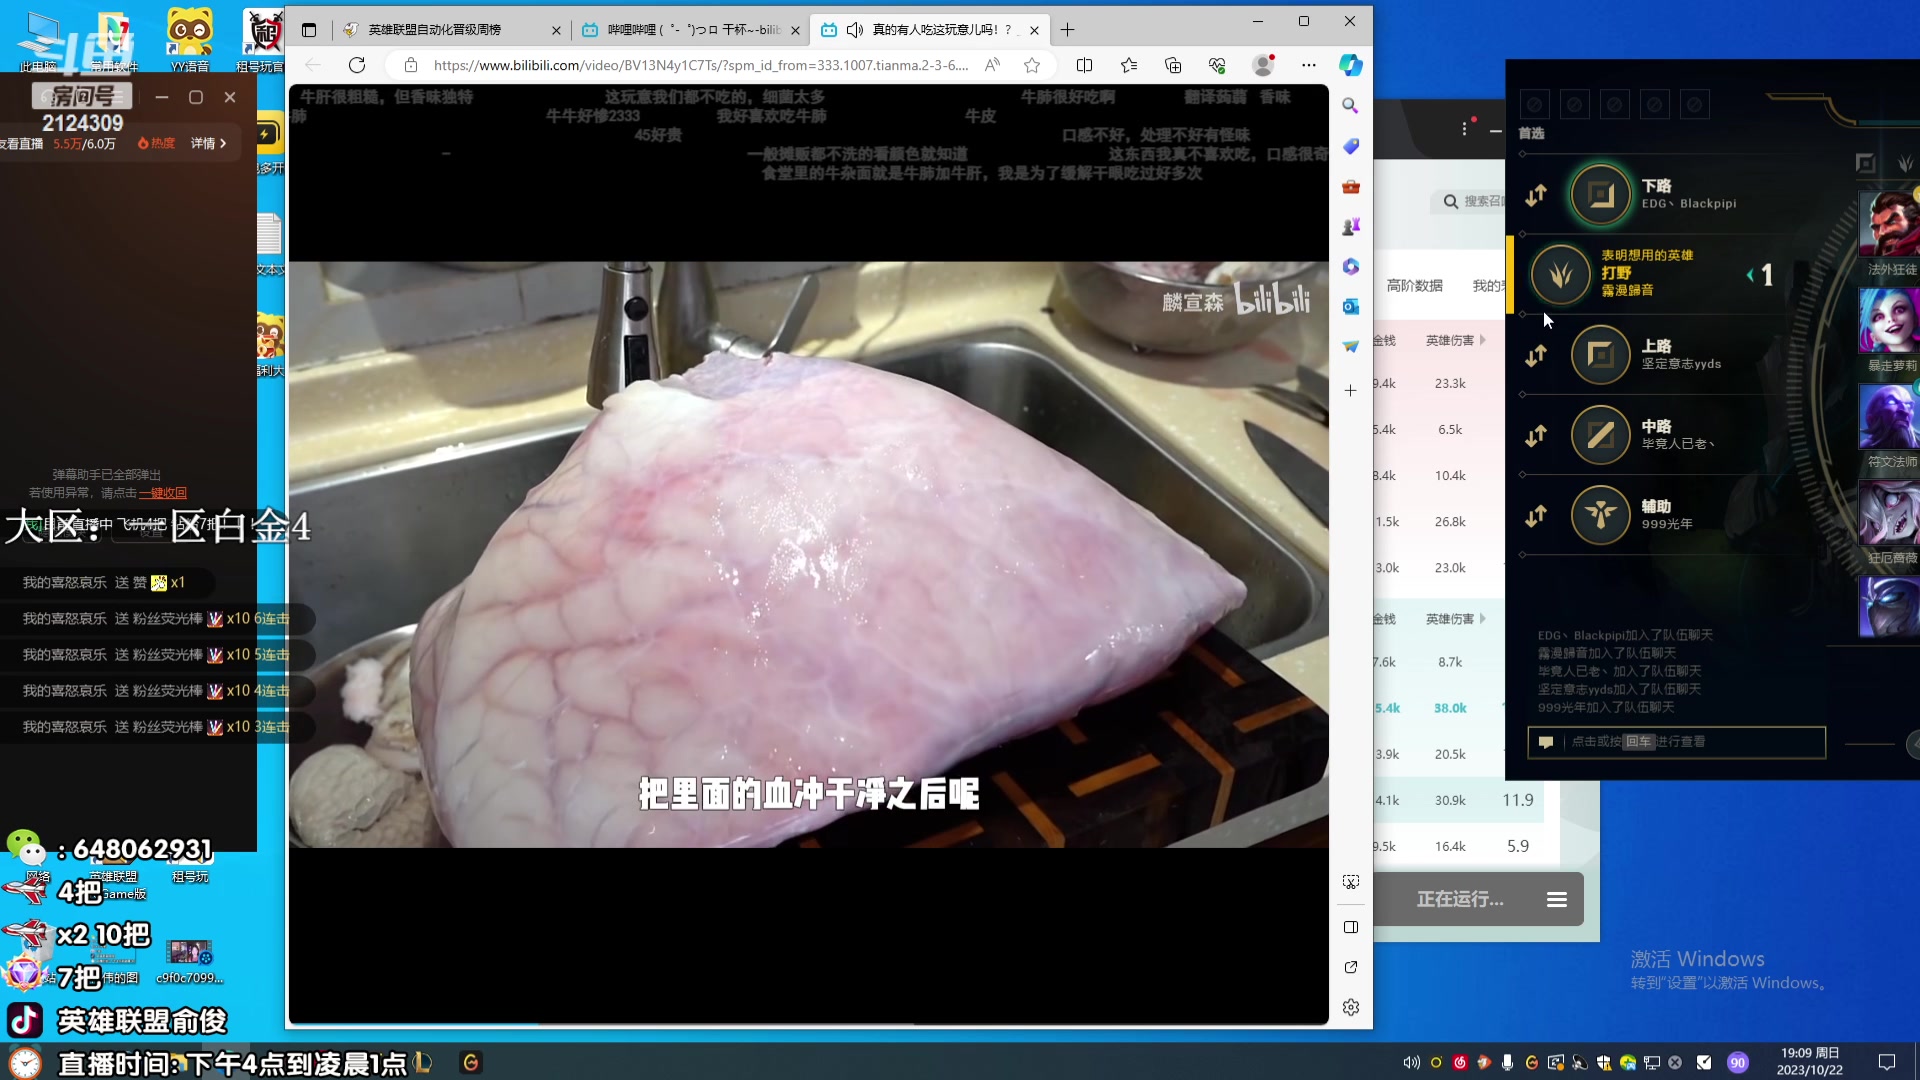1920x1080 pixels.
Task: Open Edge sidebar search
Action: (1350, 106)
